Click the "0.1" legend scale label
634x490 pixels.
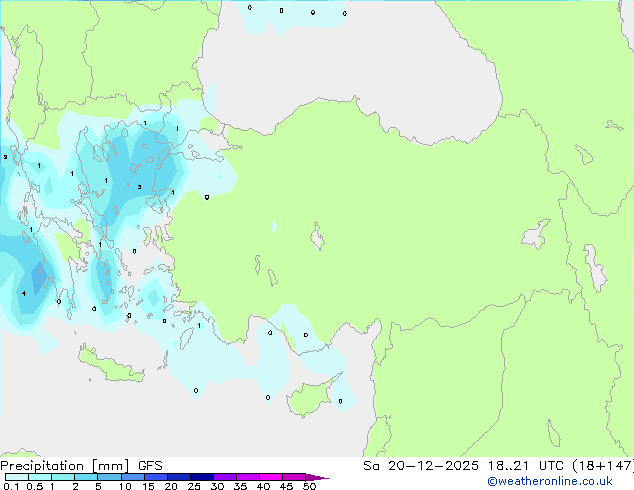pos(11,486)
